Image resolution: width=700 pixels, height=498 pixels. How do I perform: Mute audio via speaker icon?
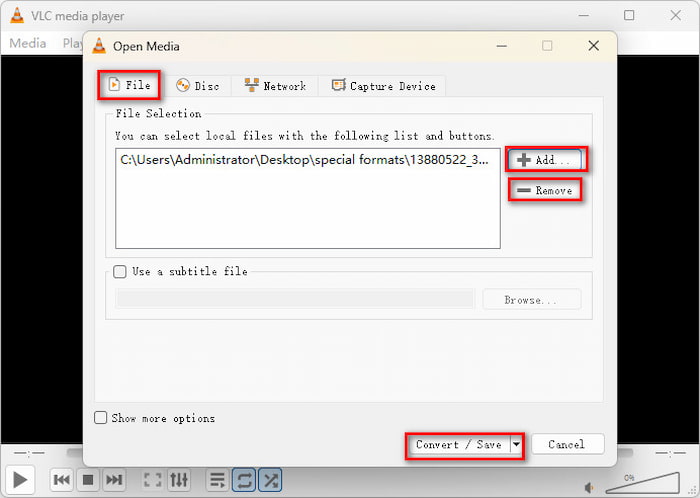[x=590, y=488]
